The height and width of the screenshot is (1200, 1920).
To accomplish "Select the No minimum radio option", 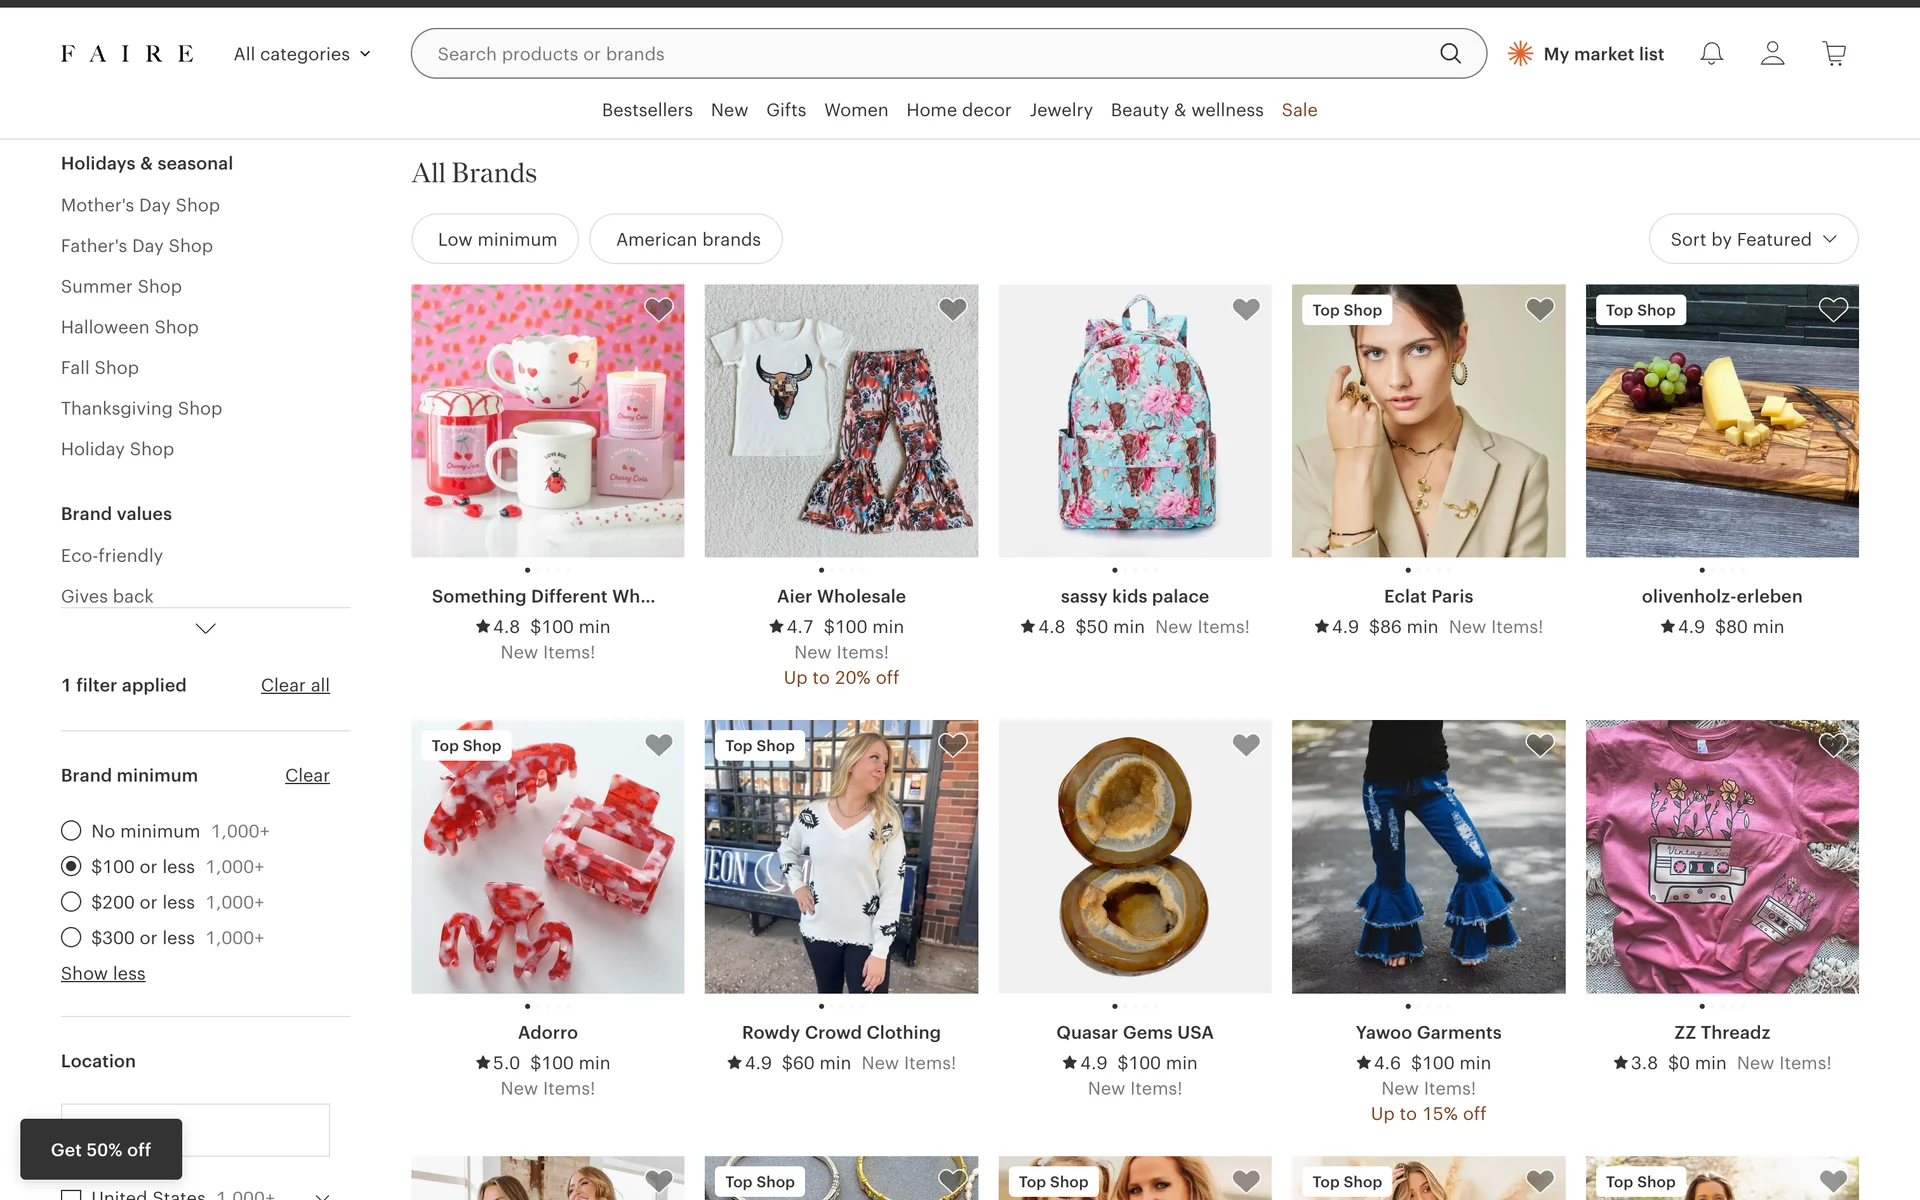I will pyautogui.click(x=71, y=831).
